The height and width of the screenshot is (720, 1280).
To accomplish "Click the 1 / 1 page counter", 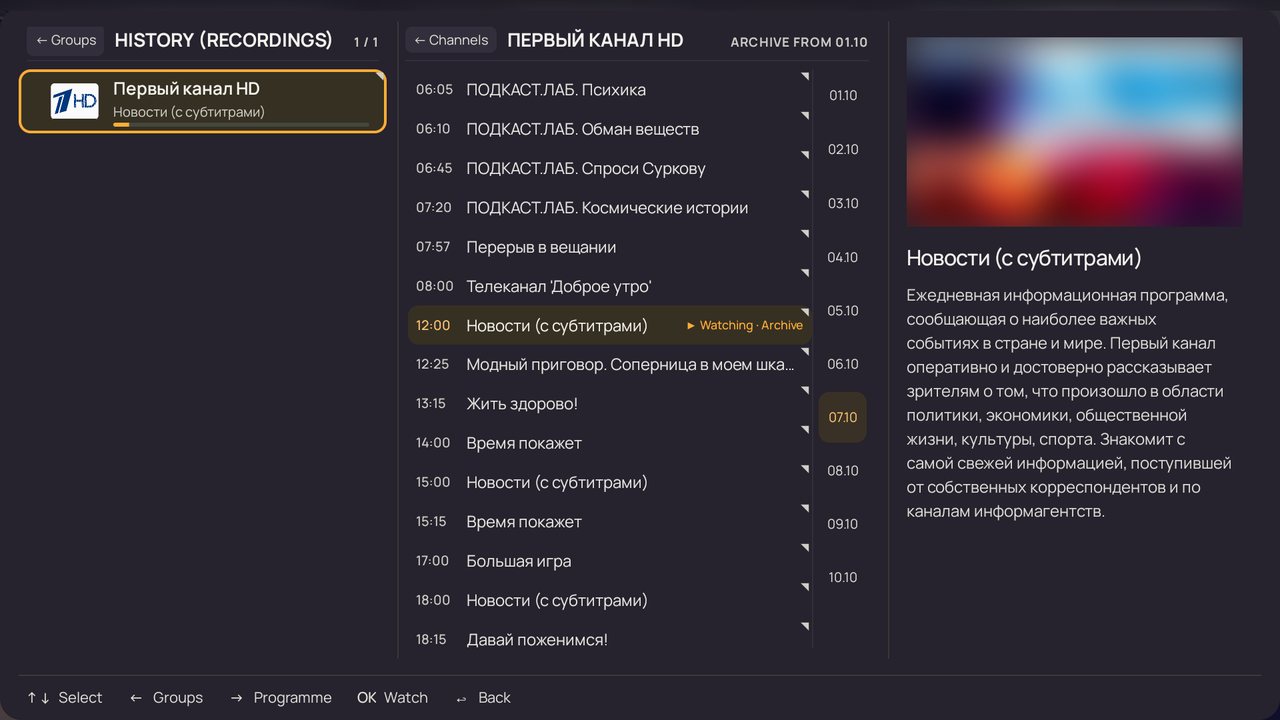I will pos(366,42).
